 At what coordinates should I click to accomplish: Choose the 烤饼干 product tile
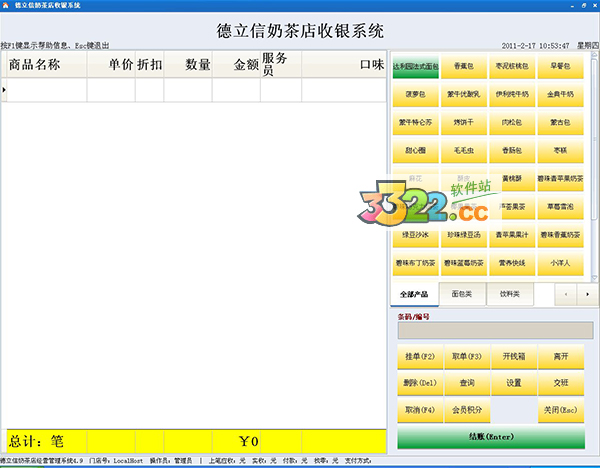click(x=463, y=123)
